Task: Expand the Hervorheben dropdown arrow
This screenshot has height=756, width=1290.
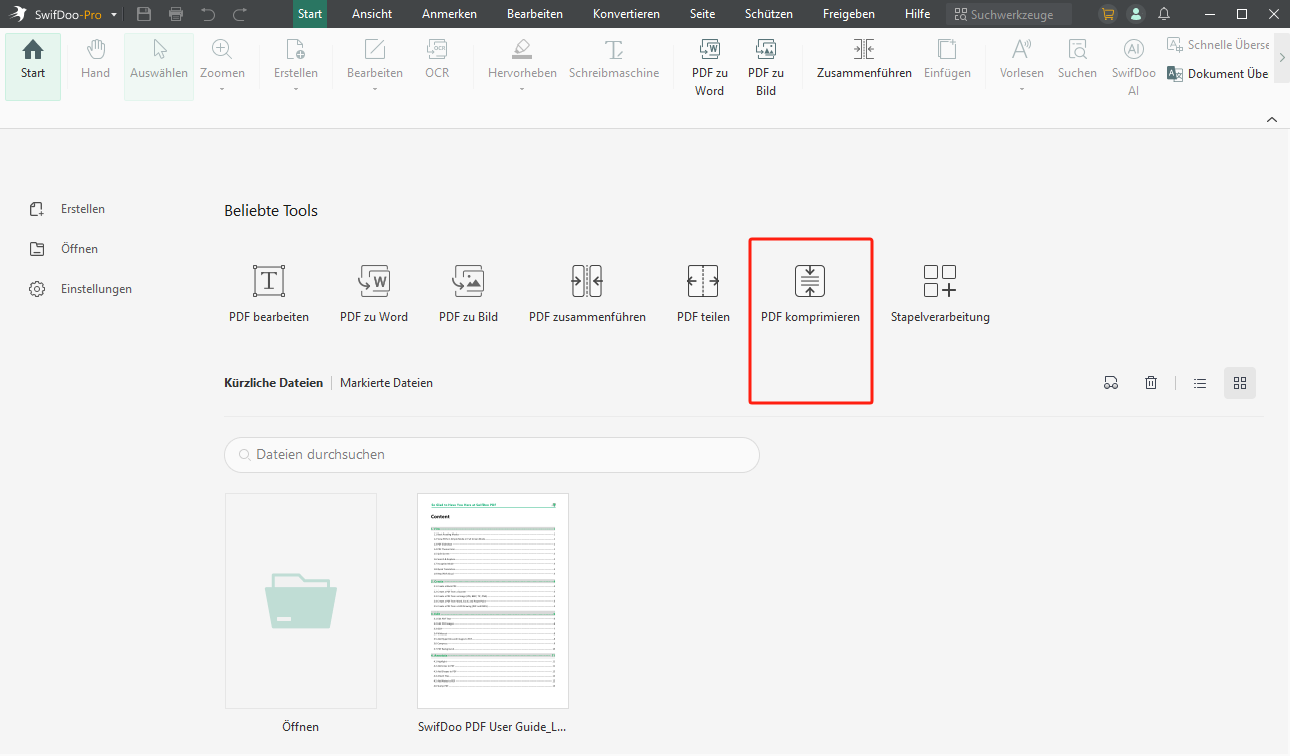Action: (522, 90)
